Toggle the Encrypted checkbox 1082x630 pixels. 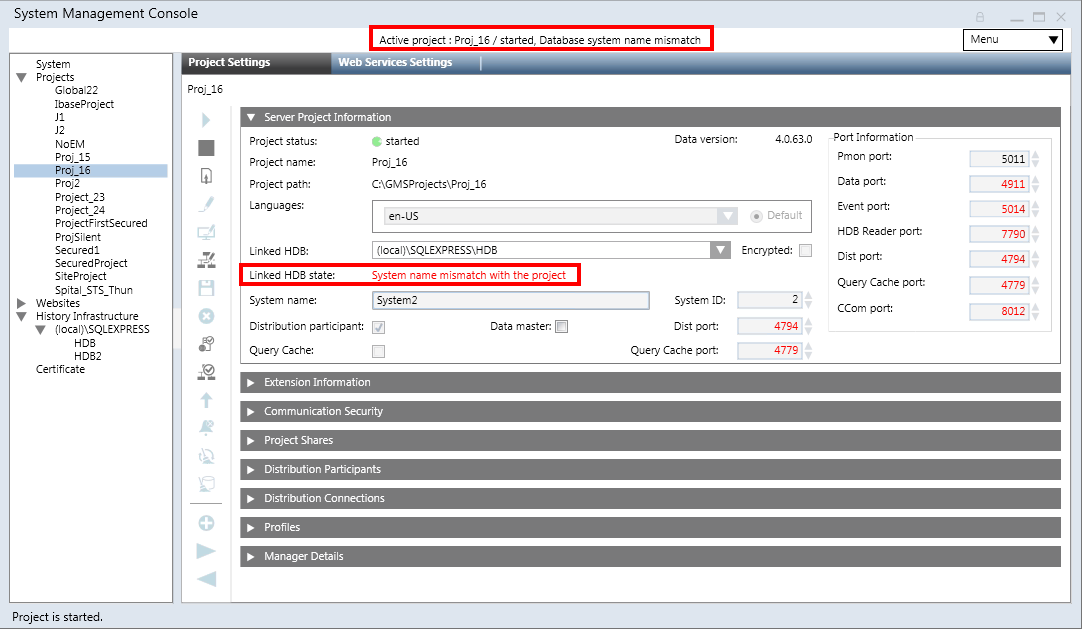pyautogui.click(x=805, y=250)
